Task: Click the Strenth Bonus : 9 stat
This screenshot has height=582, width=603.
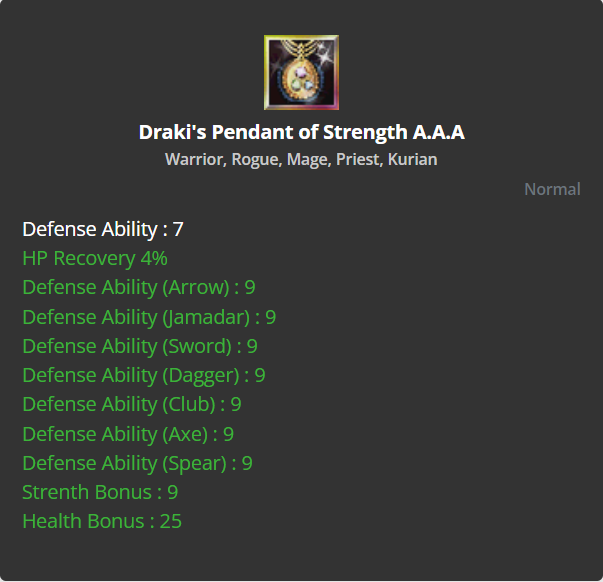Action: click(100, 492)
